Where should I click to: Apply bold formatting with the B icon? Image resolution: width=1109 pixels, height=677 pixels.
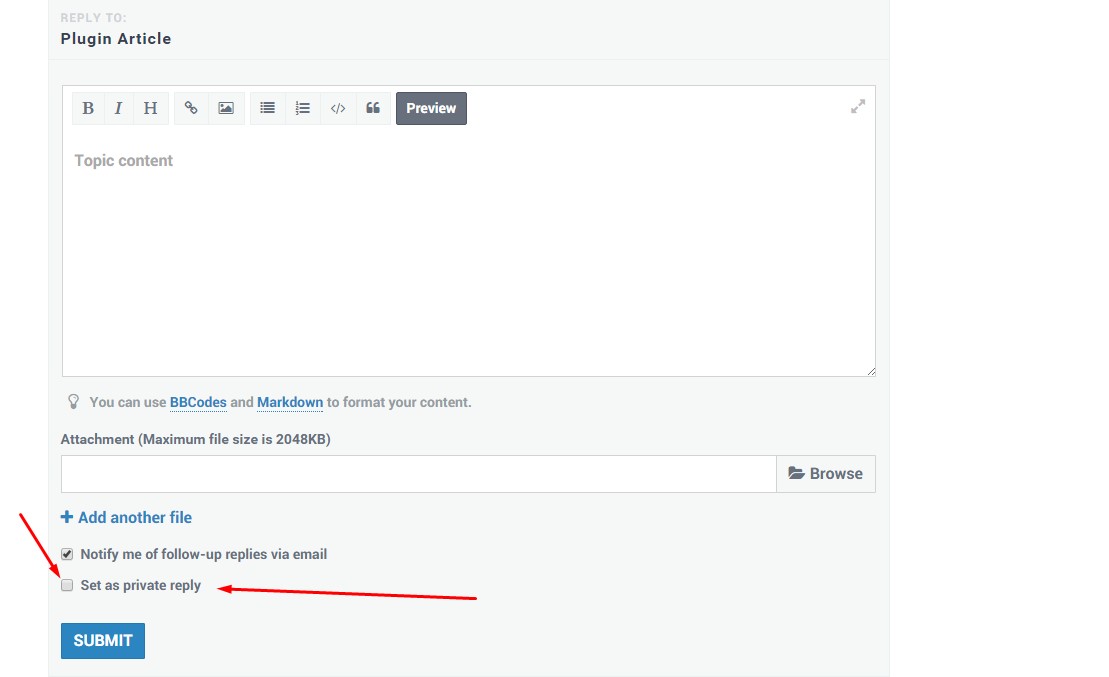click(88, 108)
